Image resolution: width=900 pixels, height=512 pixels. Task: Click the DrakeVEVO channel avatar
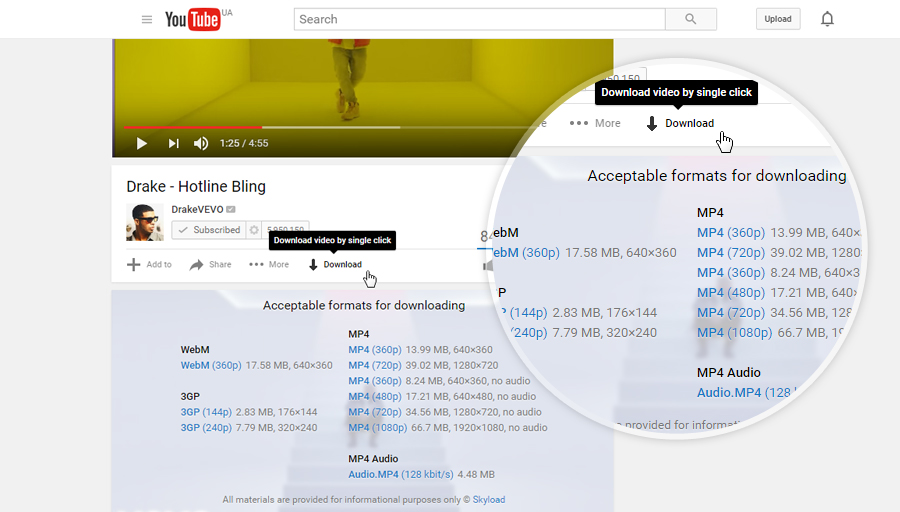pos(144,222)
